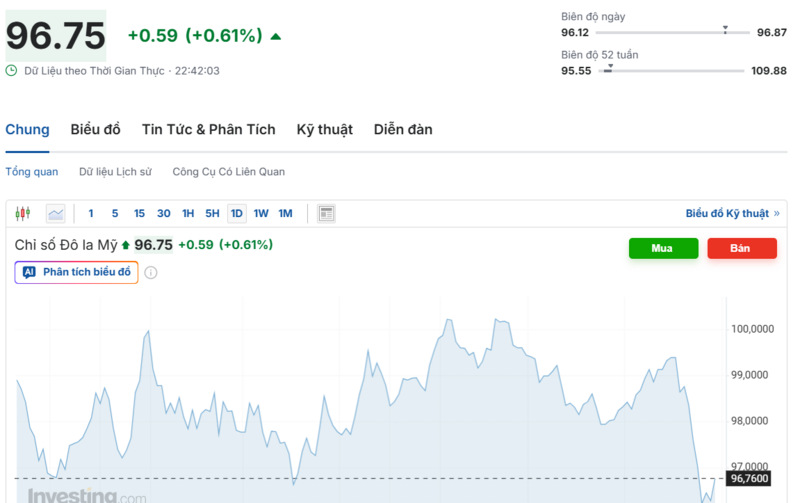
Task: Click the green up arrow beside +0.61%
Action: point(276,37)
